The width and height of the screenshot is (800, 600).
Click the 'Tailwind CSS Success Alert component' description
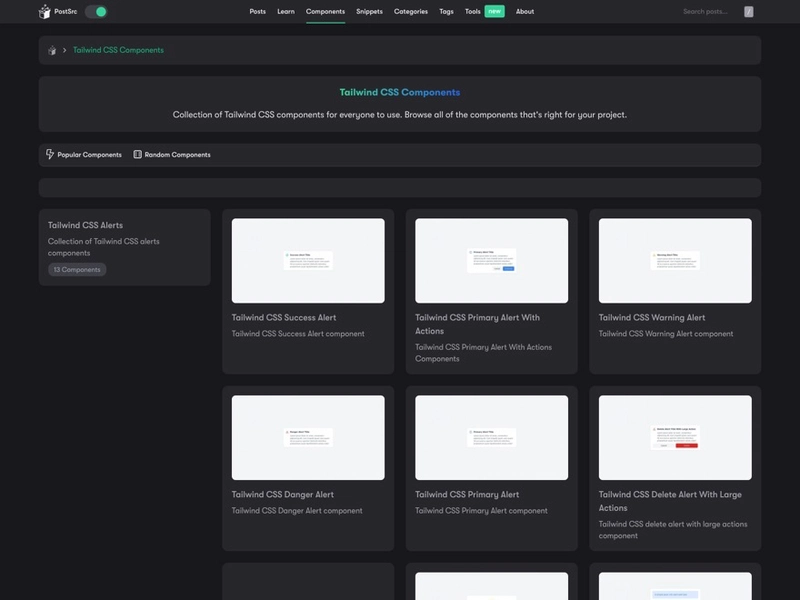pos(298,334)
